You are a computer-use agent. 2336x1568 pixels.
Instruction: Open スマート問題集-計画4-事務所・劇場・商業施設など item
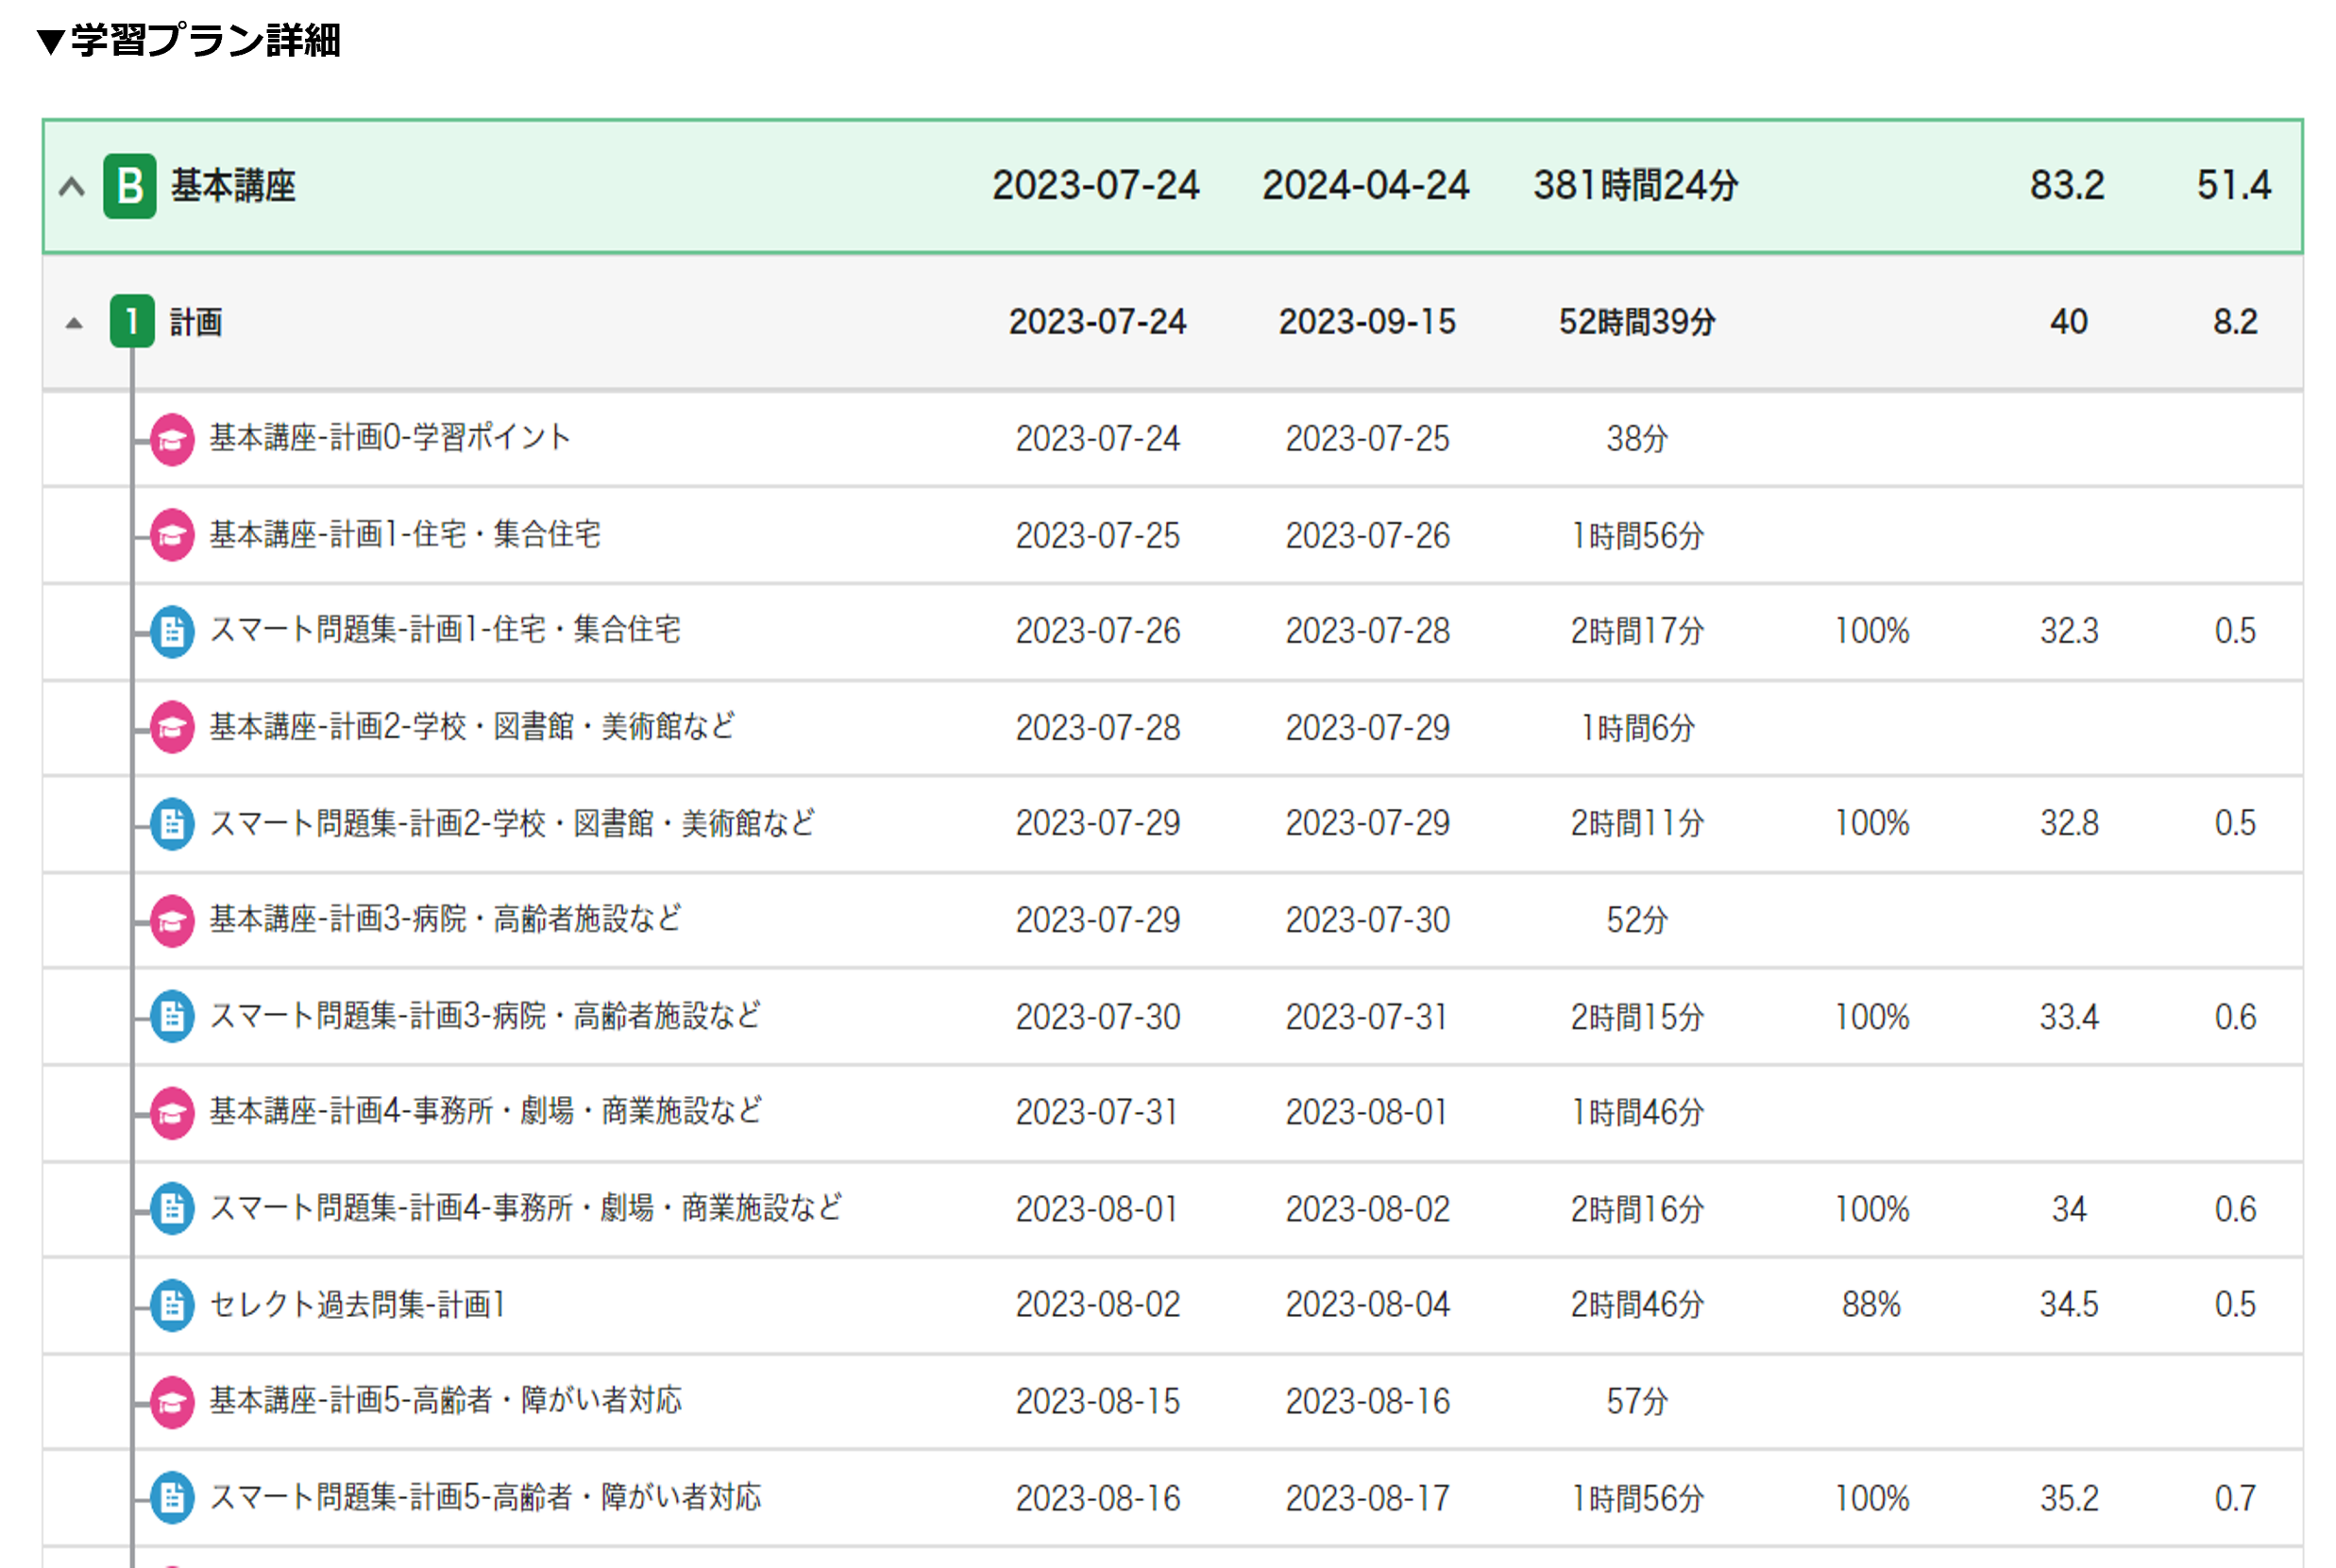click(x=525, y=1208)
